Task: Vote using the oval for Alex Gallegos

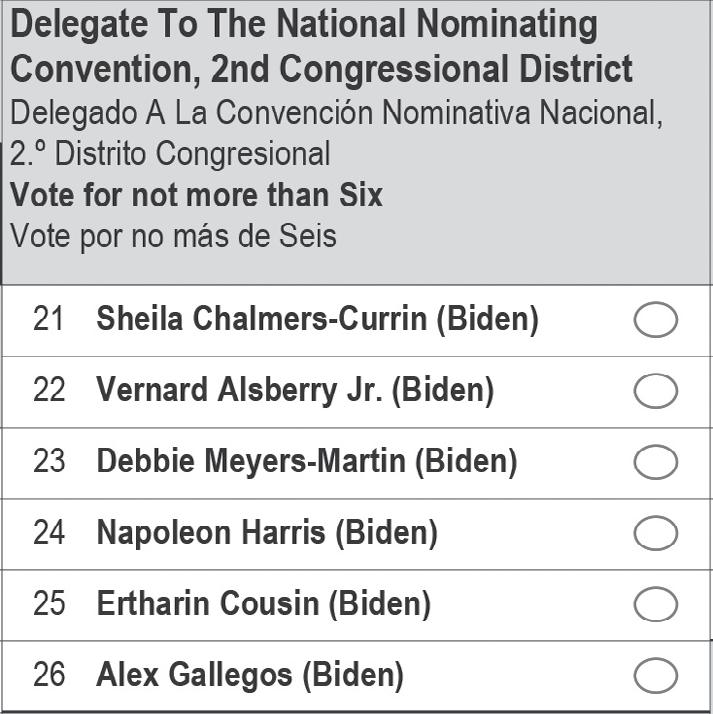Action: [x=656, y=676]
